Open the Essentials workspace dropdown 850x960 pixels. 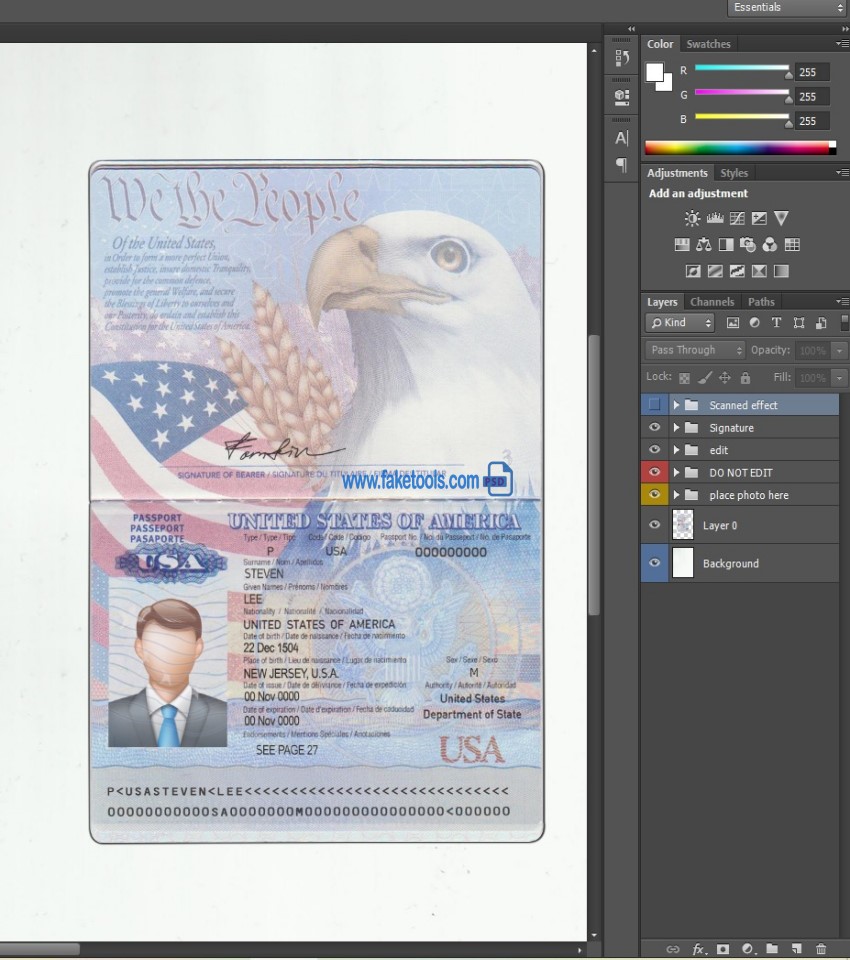click(x=788, y=7)
